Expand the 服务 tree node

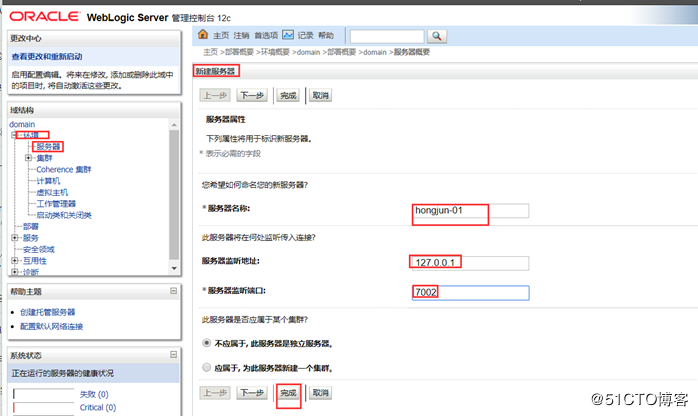click(14, 238)
